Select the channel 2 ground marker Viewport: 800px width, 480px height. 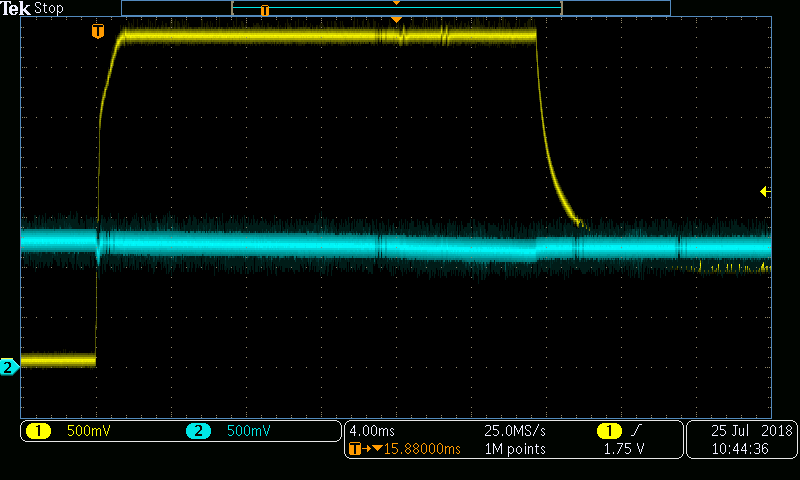pos(9,367)
